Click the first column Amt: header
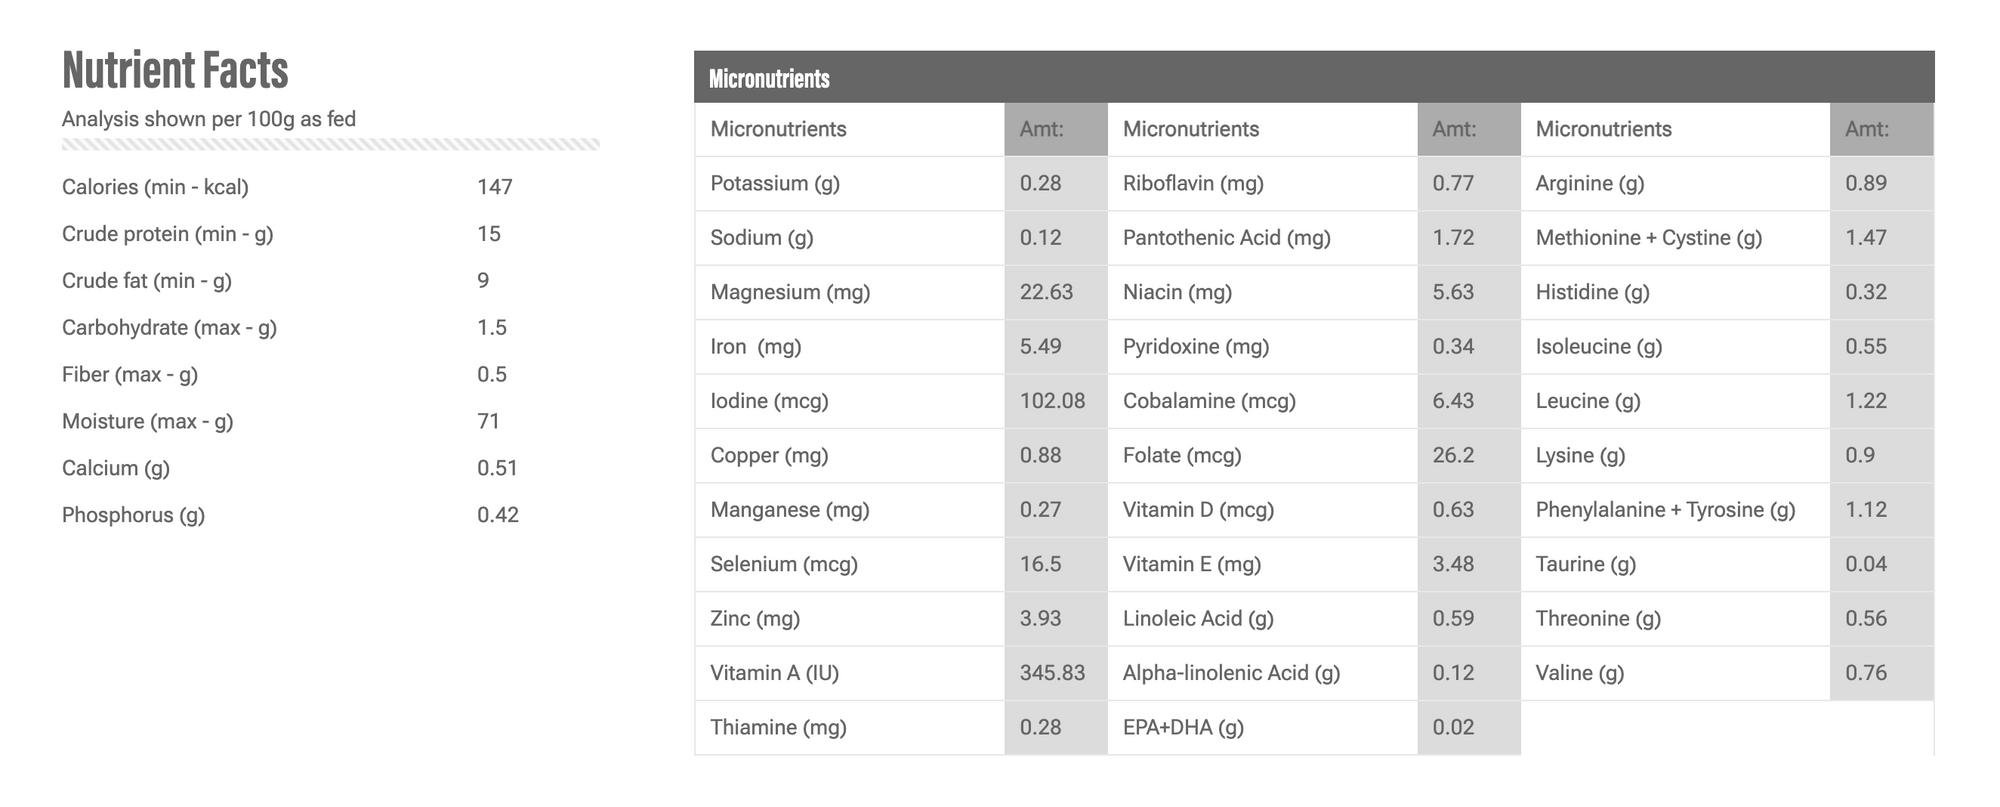Viewport: 2000px width, 807px height. 1056,130
